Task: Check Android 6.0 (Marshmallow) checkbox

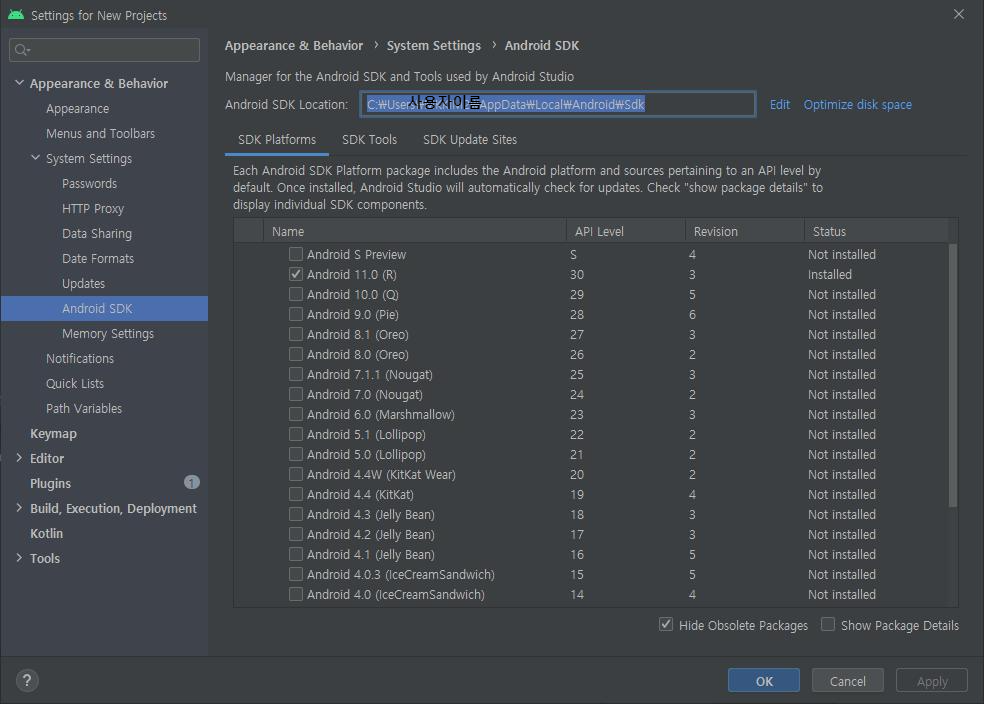Action: click(x=296, y=414)
